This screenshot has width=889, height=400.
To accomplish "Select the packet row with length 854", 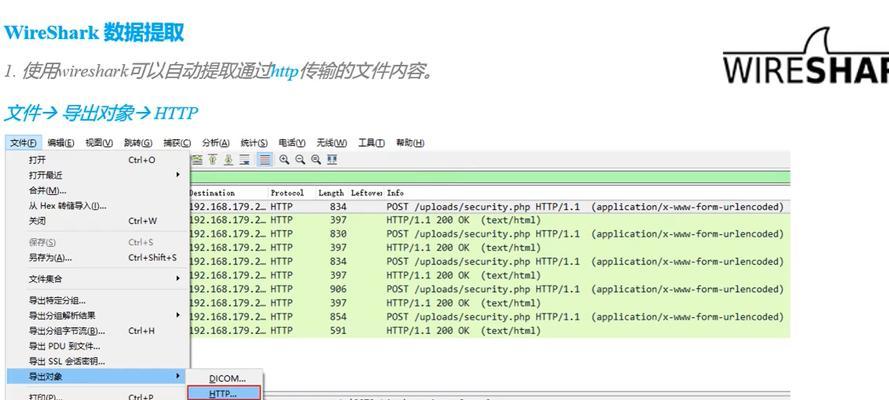I will click(489, 317).
